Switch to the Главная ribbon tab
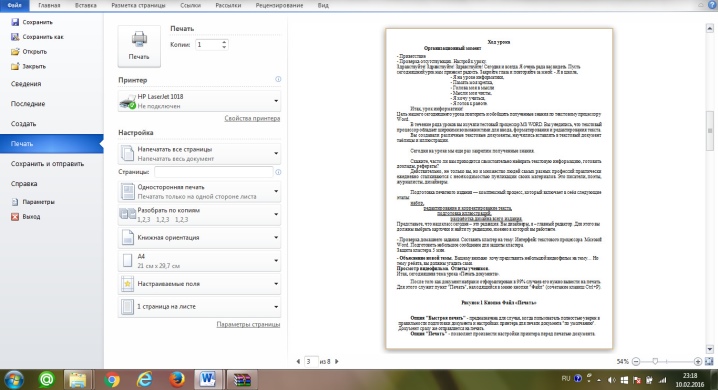Image resolution: width=718 pixels, height=390 pixels. coord(49,5)
